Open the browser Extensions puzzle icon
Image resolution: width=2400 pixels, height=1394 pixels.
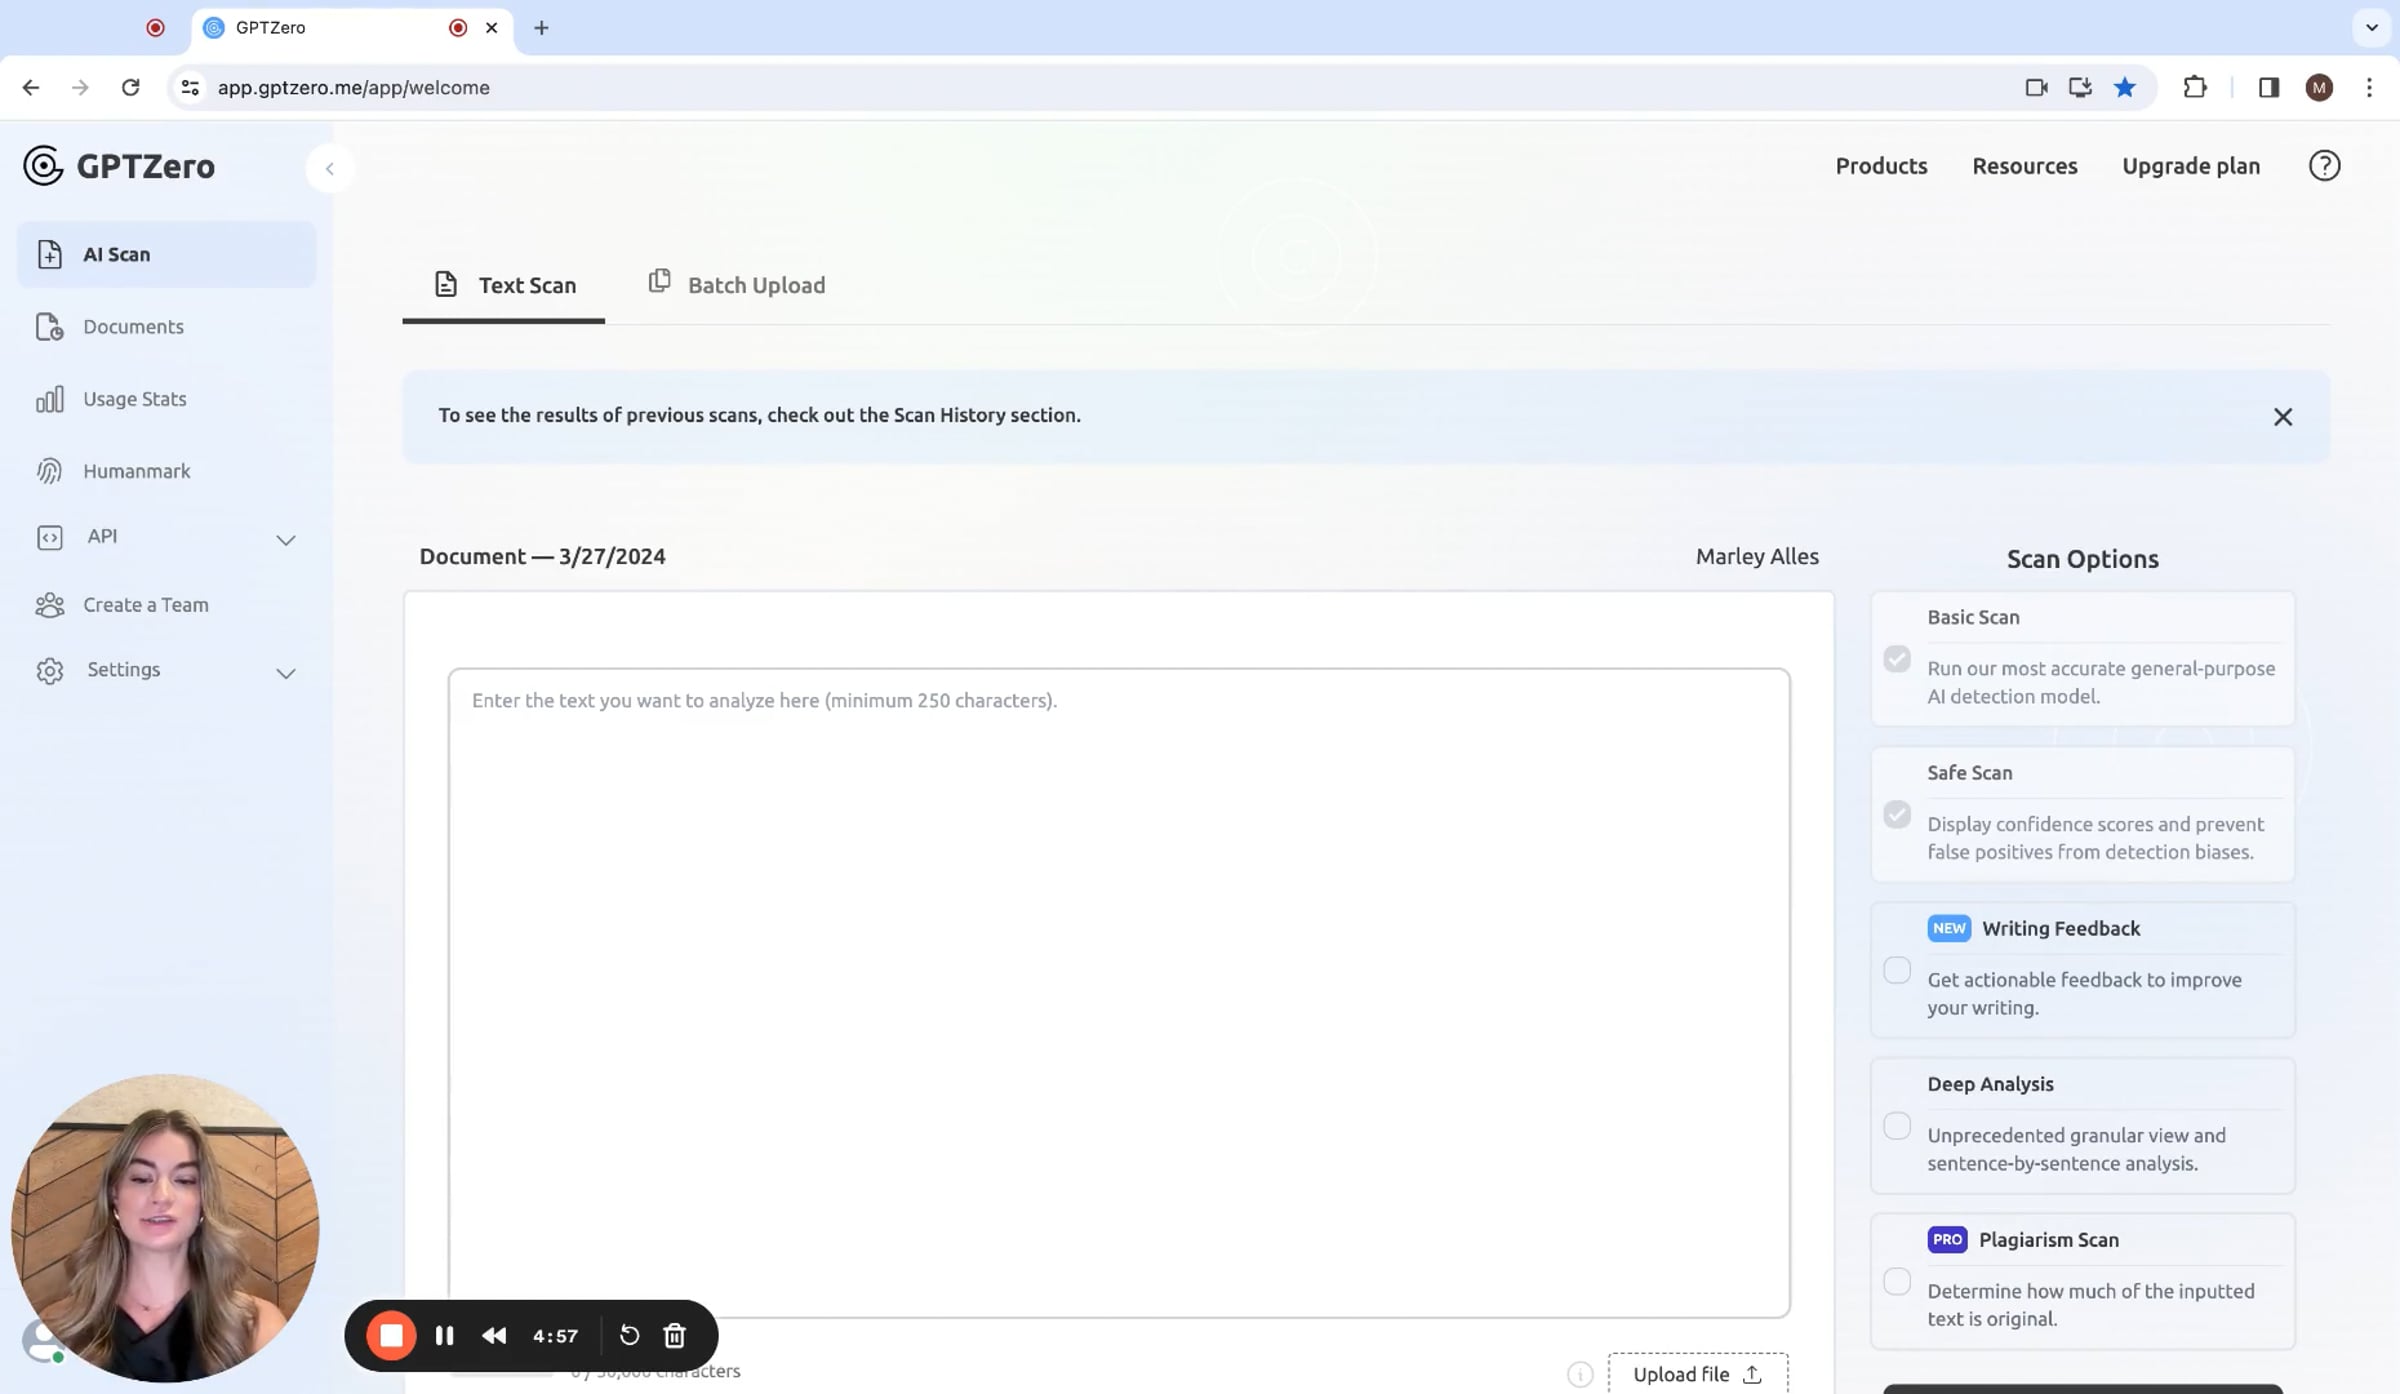(x=2195, y=88)
